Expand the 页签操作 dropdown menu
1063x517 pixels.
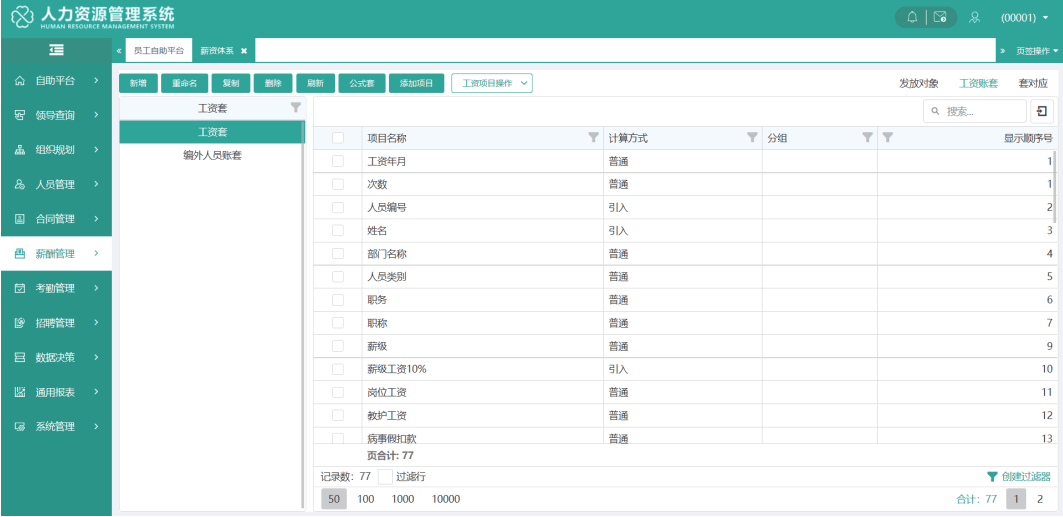[x=1037, y=50]
